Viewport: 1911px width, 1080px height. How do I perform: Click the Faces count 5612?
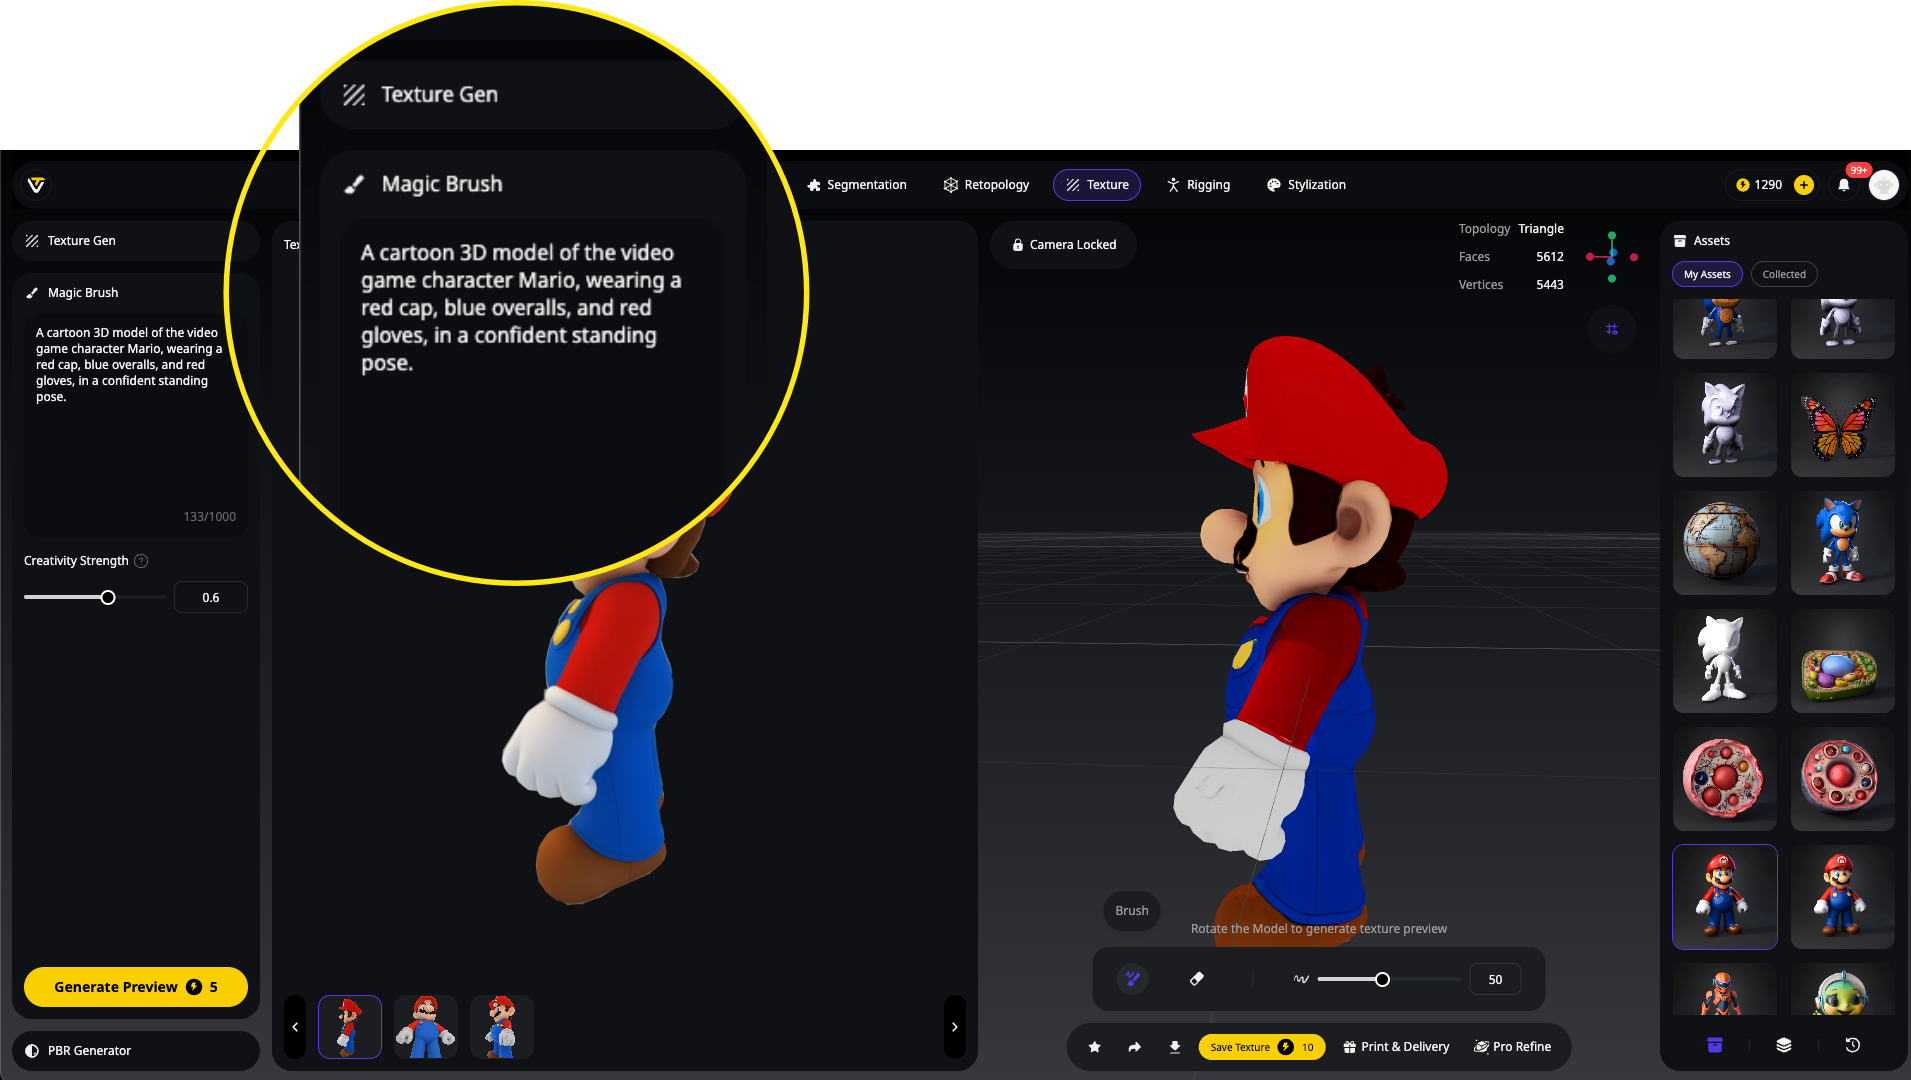coord(1550,257)
